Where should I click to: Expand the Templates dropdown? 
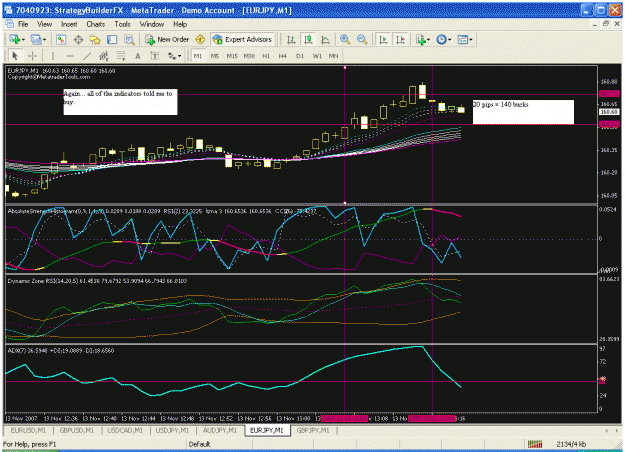[x=470, y=39]
